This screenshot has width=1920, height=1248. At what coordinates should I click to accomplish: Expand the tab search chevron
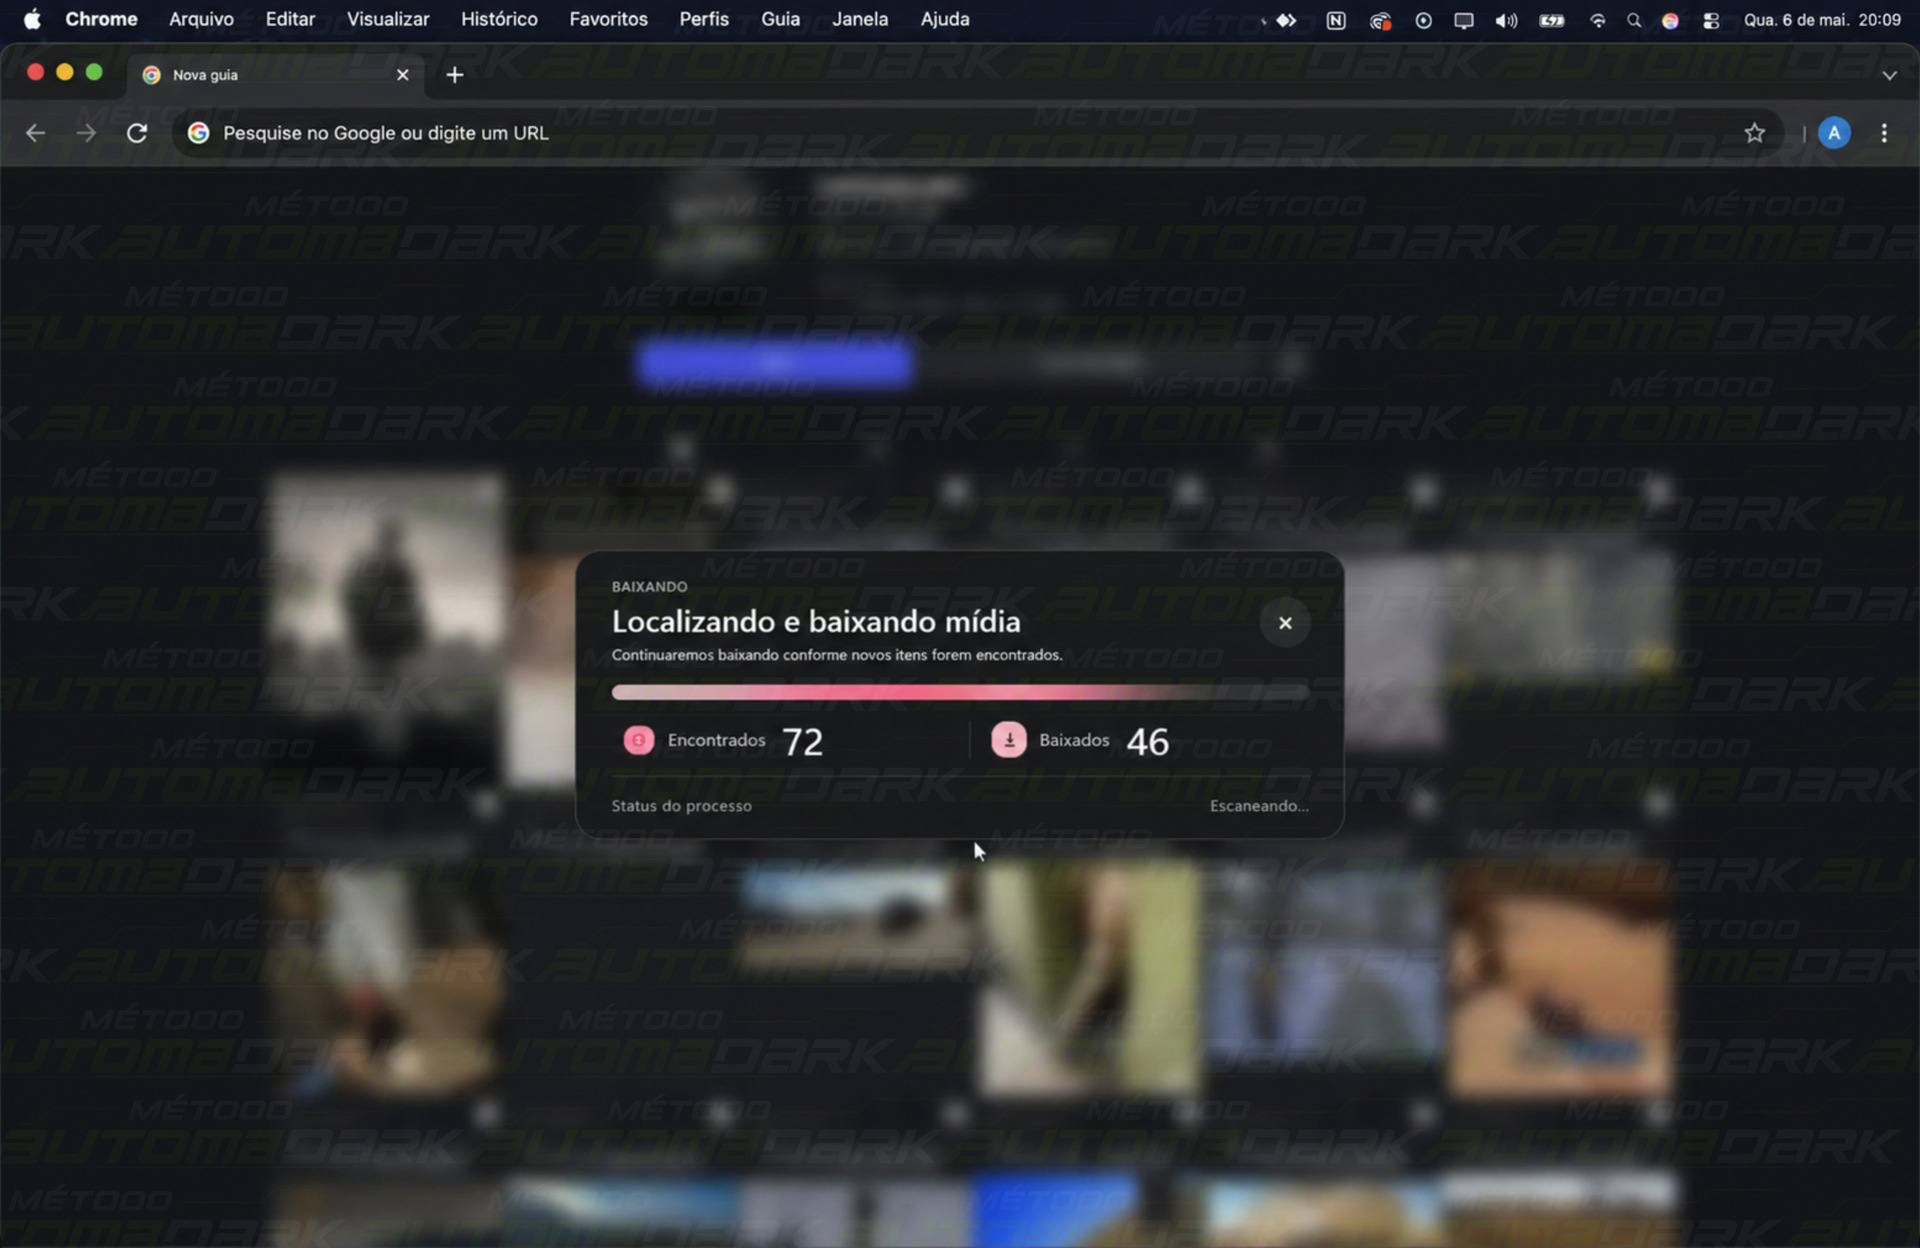[1889, 75]
